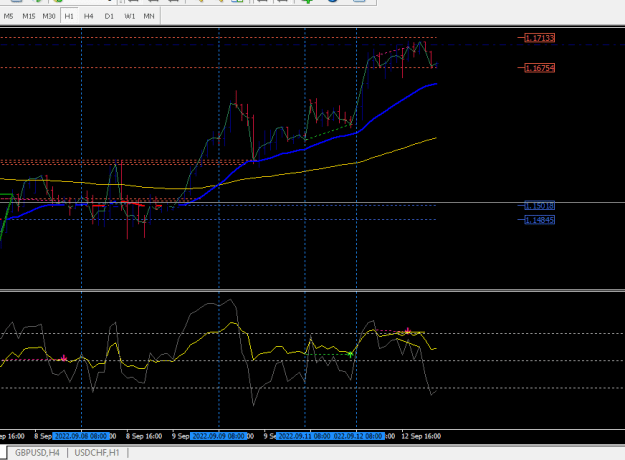
Task: Open the USDCHF,H1 chart tab
Action: [x=97, y=453]
